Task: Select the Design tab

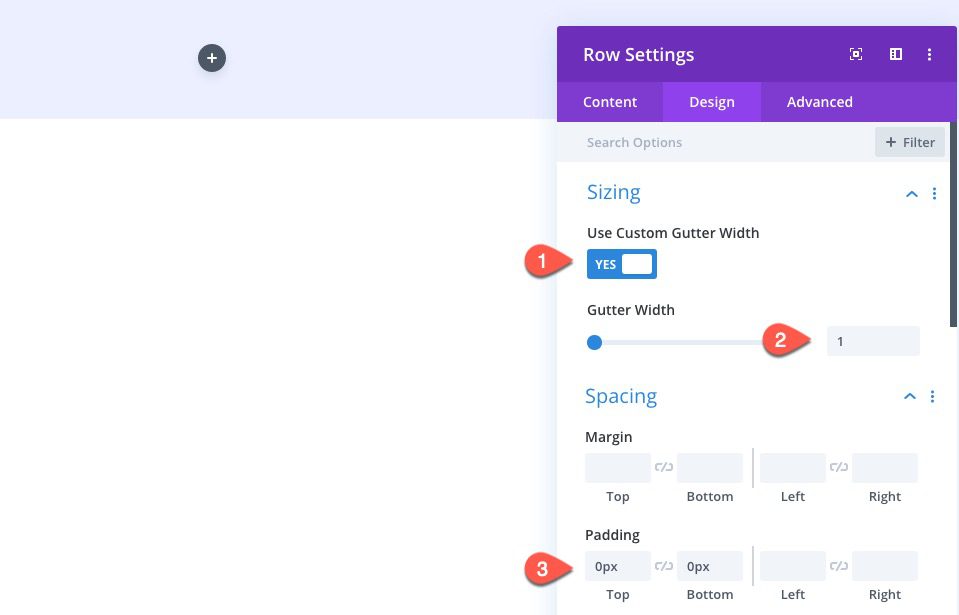Action: click(711, 101)
